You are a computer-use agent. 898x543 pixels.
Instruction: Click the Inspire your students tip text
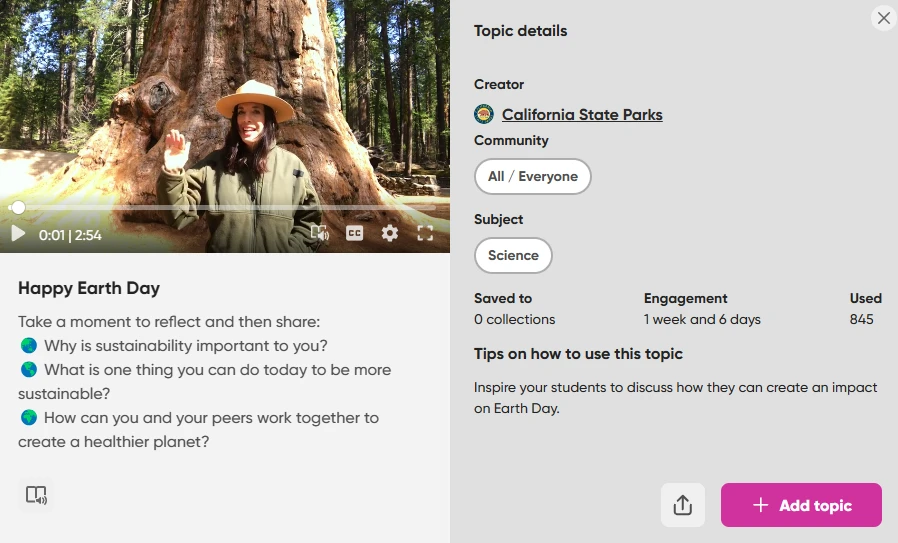click(x=675, y=398)
